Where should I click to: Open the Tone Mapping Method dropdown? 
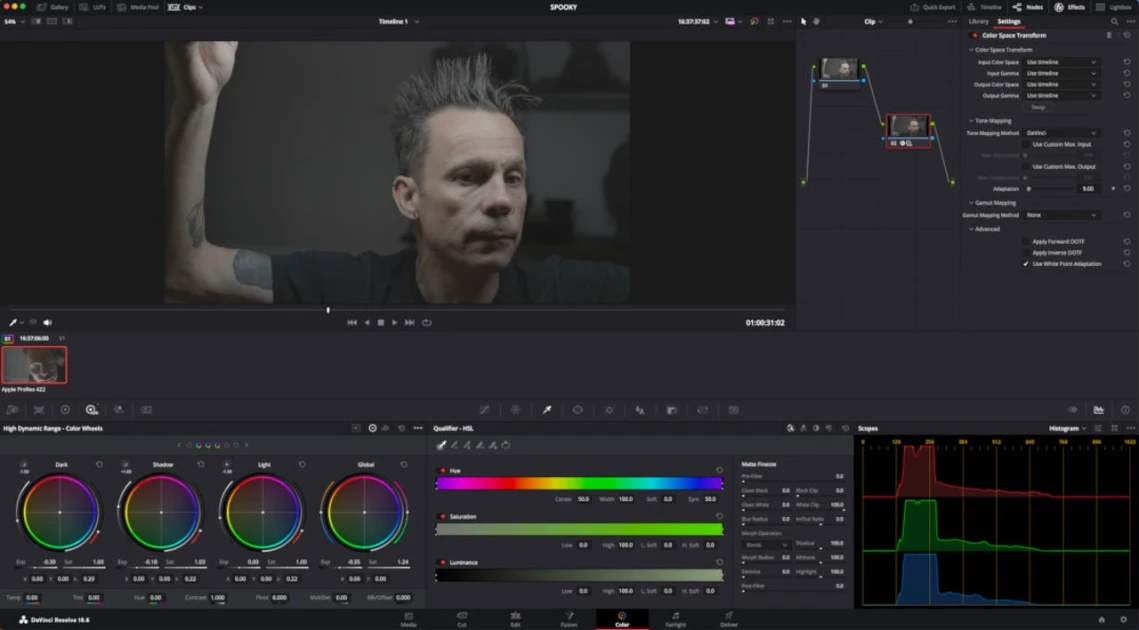coord(1061,133)
